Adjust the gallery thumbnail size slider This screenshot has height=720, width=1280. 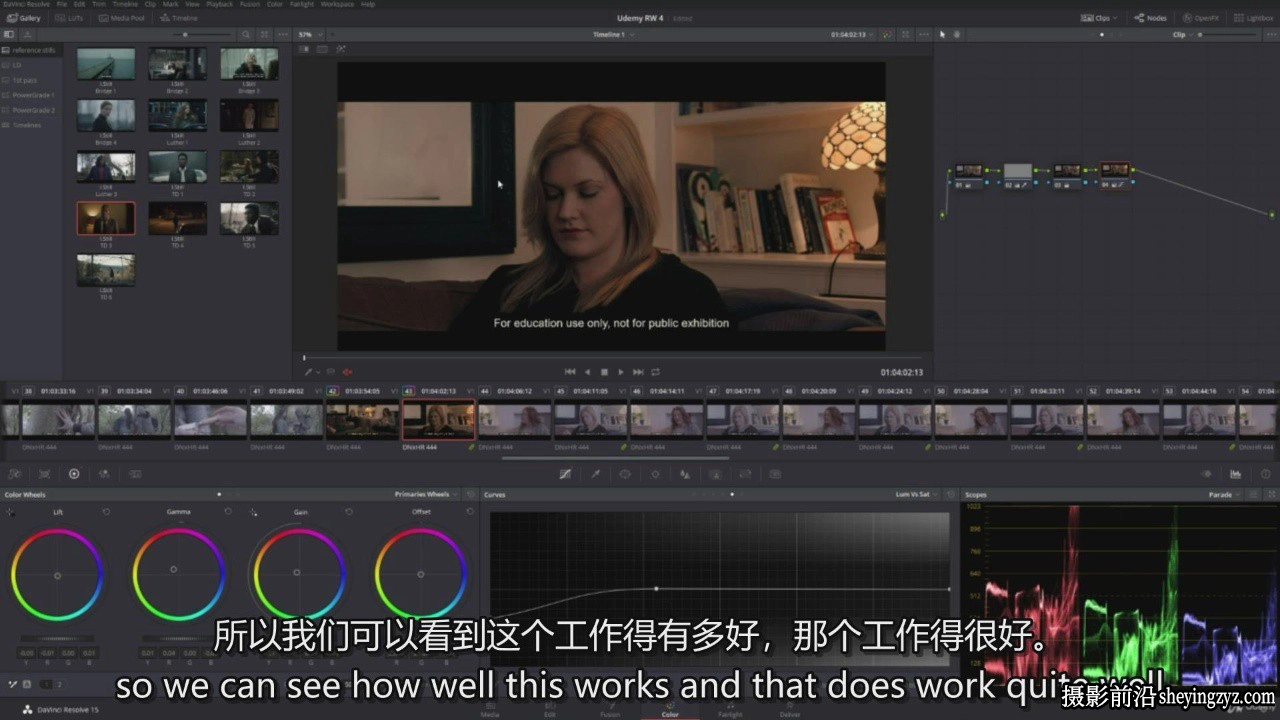pos(185,34)
